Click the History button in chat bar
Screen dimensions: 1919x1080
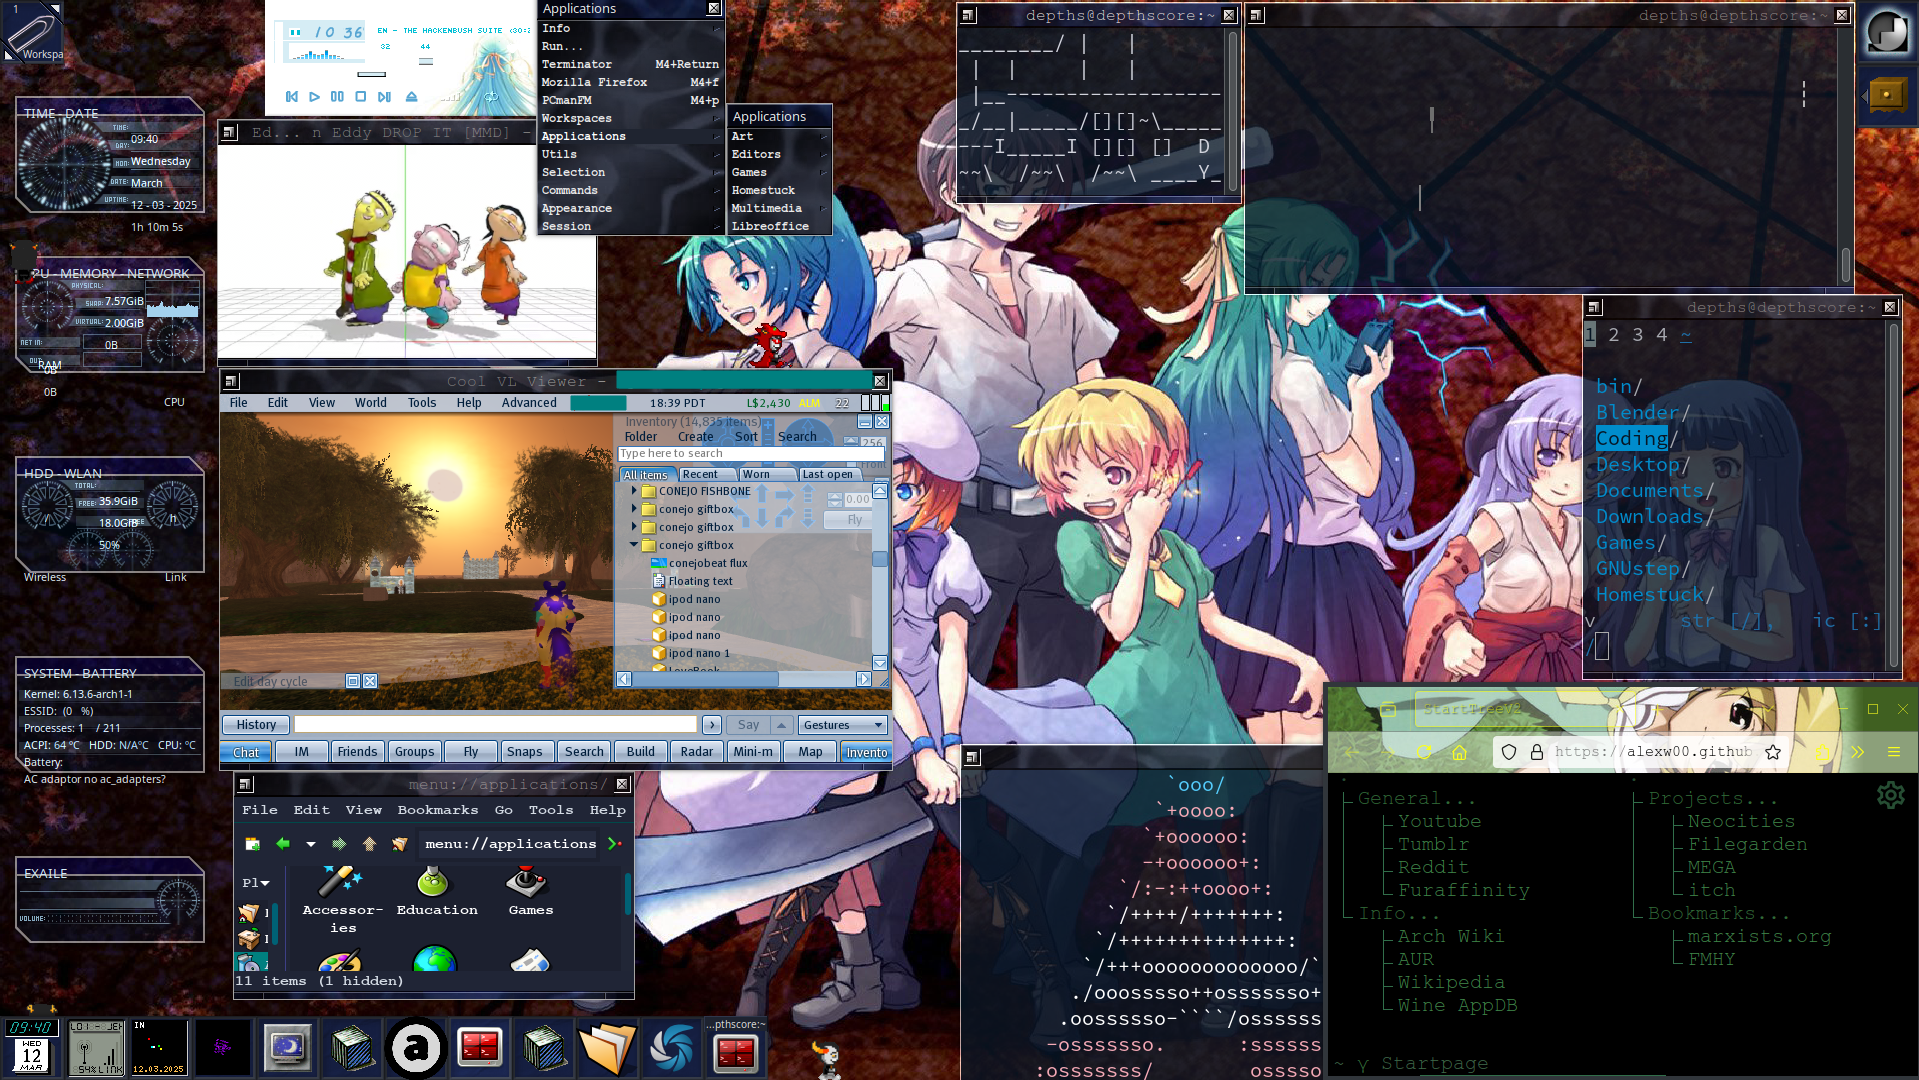coord(256,725)
